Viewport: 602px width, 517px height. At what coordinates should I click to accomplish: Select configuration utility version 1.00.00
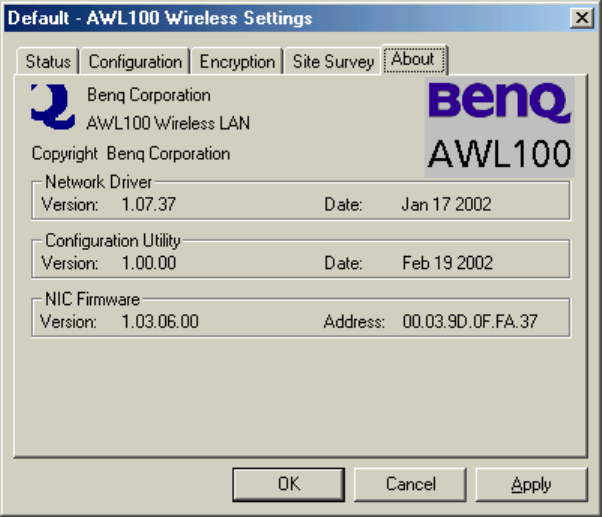pyautogui.click(x=149, y=263)
